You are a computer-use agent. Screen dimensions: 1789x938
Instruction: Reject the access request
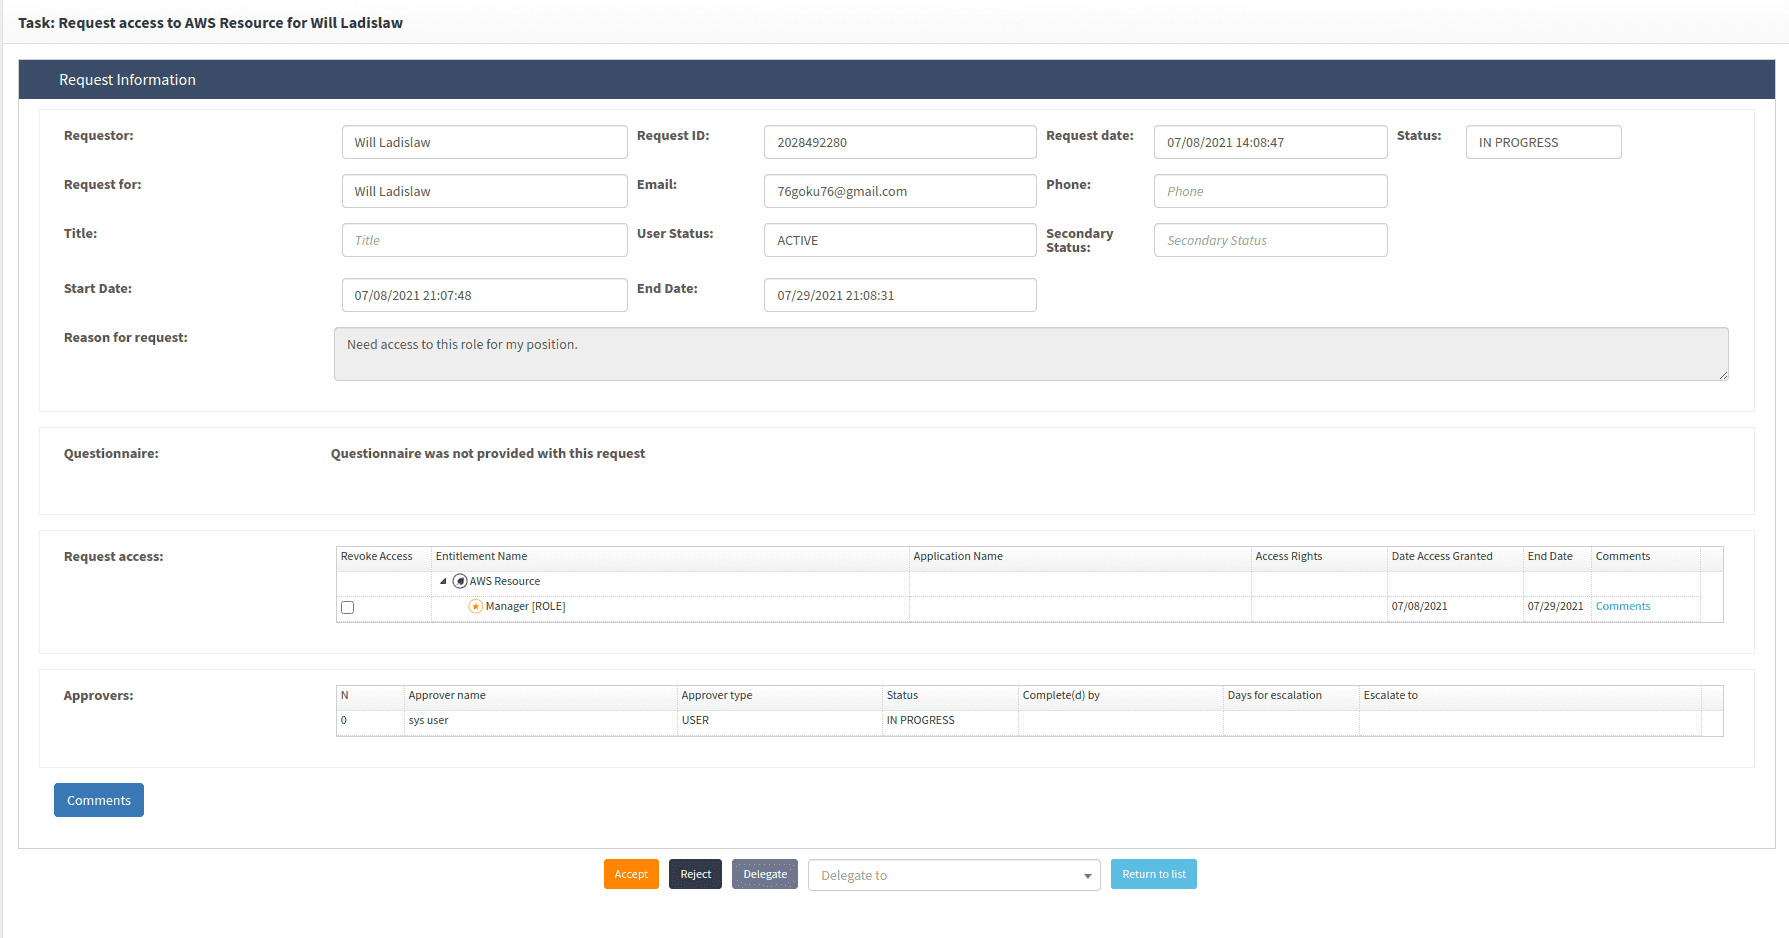point(695,874)
